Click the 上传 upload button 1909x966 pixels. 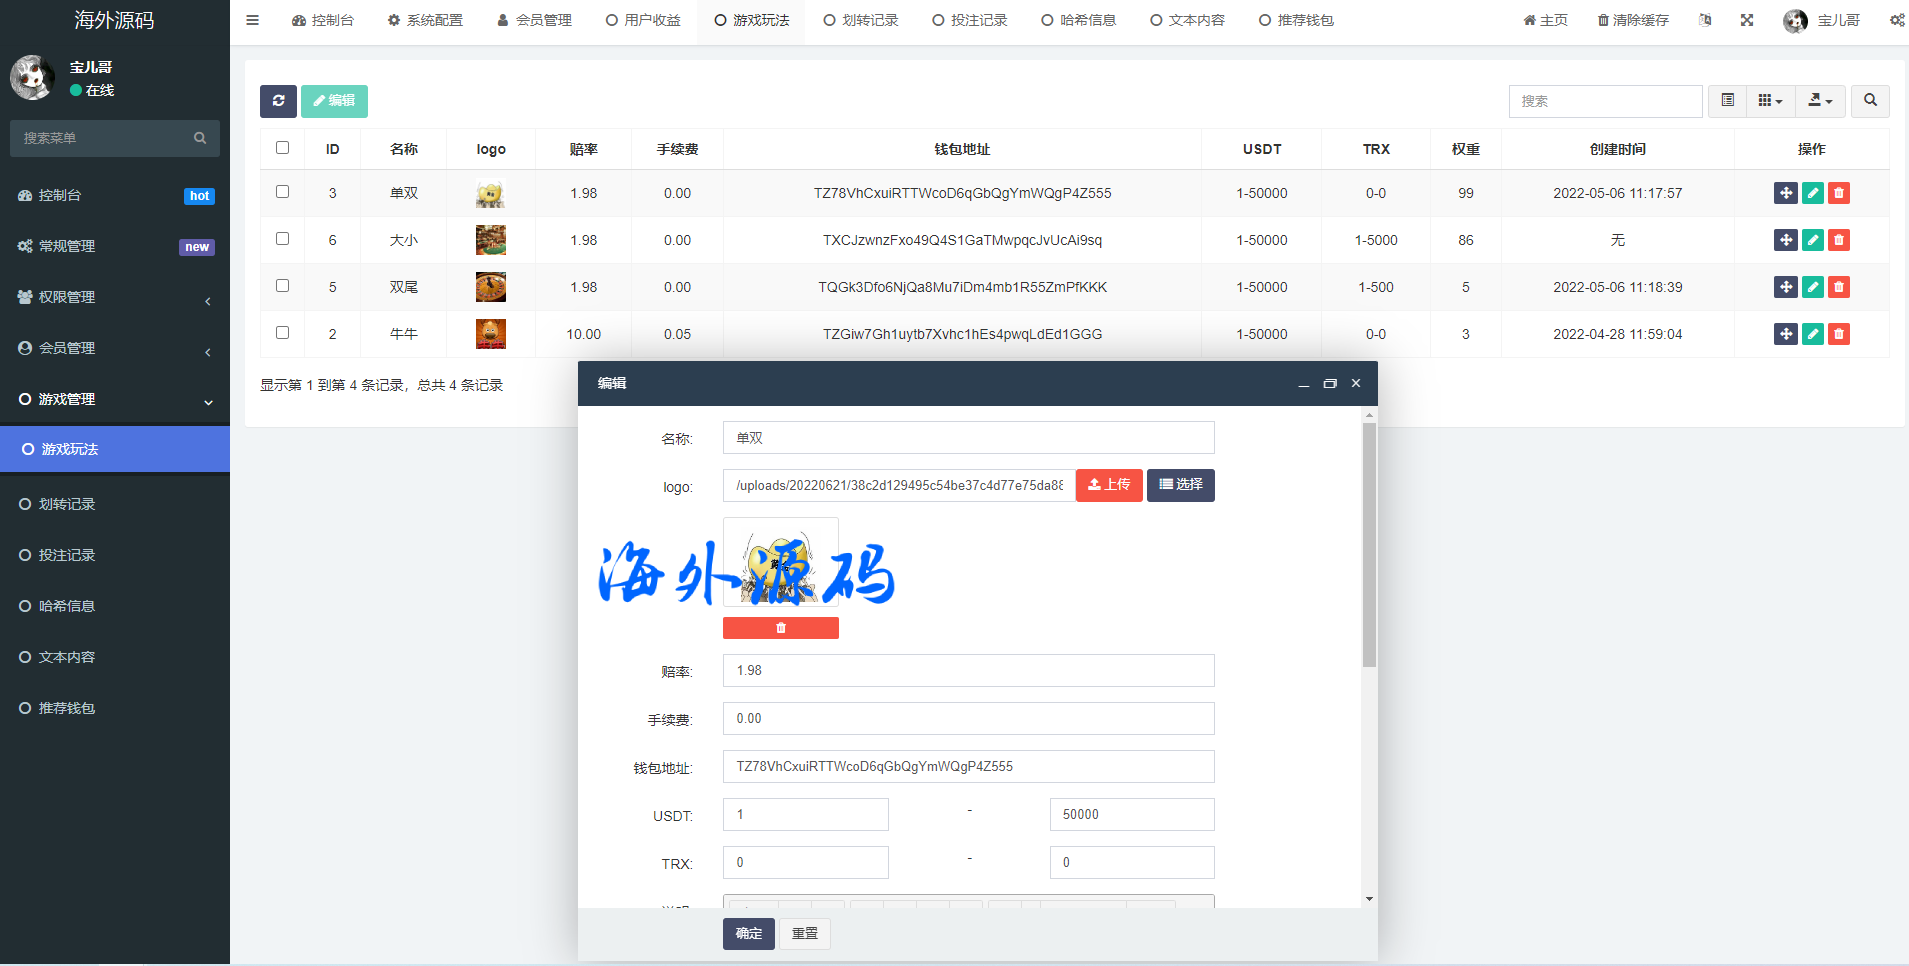pyautogui.click(x=1109, y=485)
